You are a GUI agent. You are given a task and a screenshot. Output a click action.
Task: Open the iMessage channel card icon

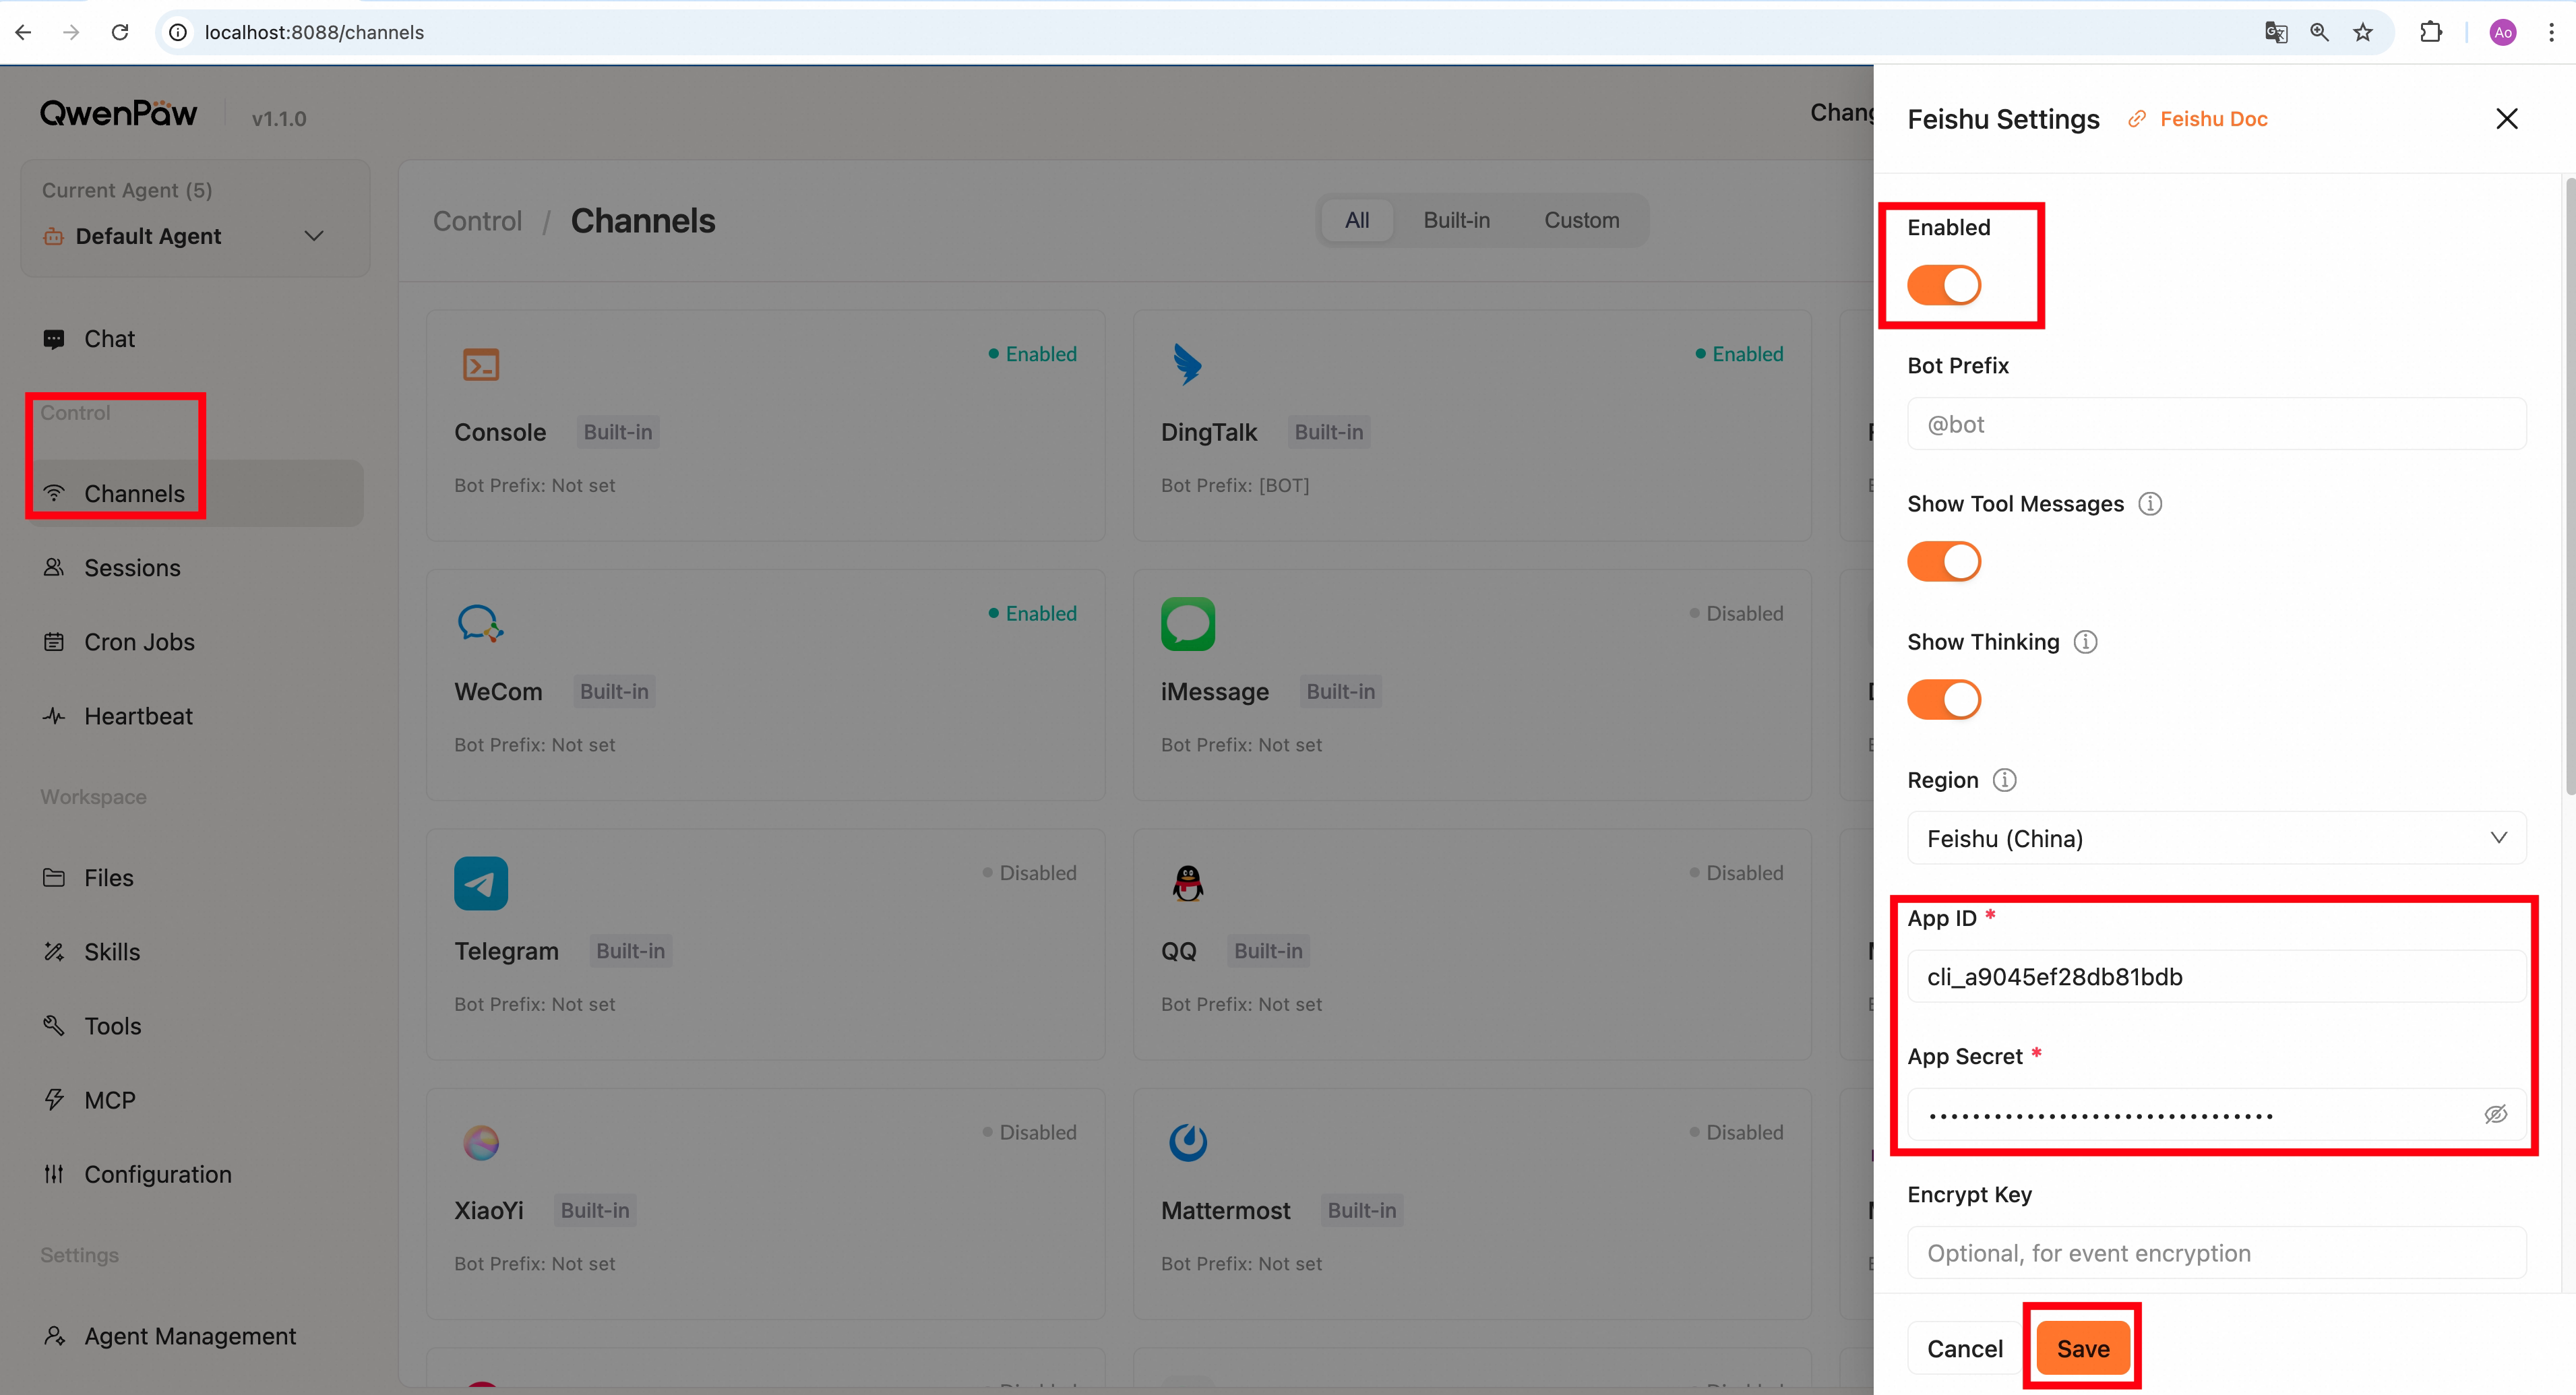(x=1188, y=624)
